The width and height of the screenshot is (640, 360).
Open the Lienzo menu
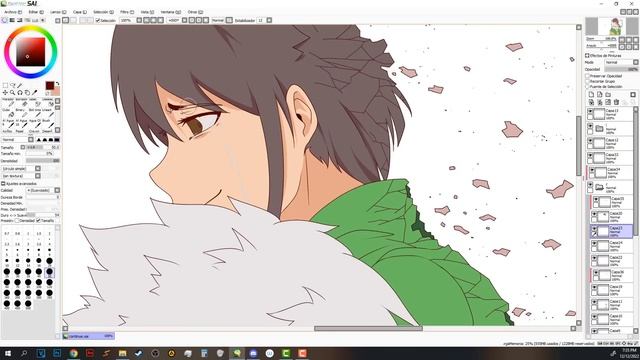pos(58,12)
